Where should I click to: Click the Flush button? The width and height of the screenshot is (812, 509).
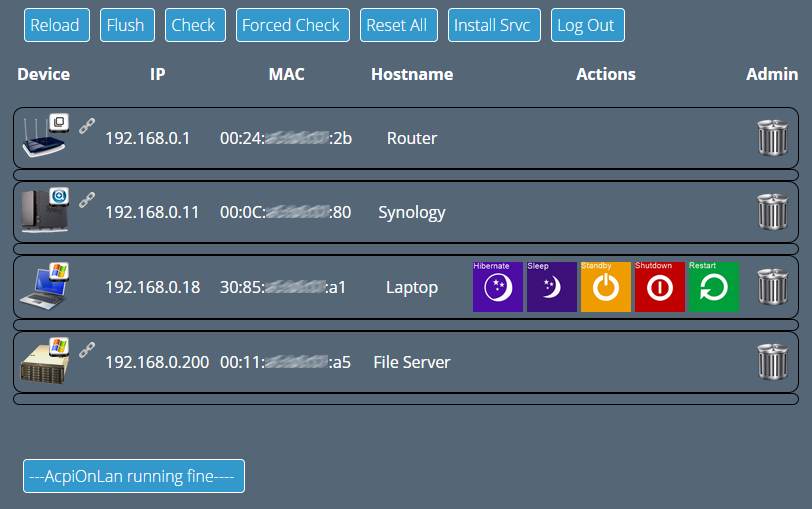pyautogui.click(x=127, y=25)
